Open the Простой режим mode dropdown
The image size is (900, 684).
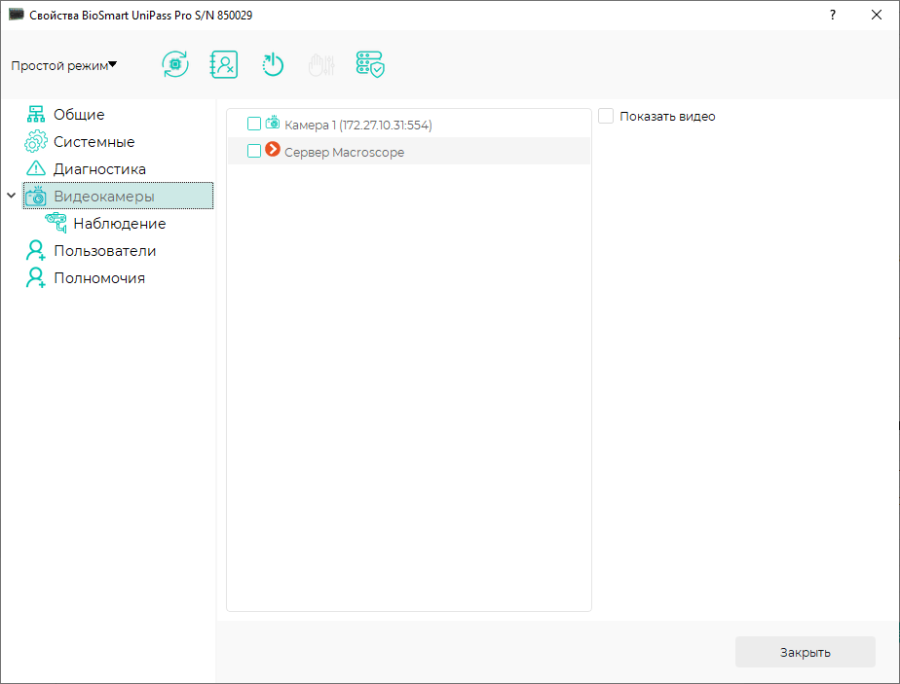[x=64, y=65]
